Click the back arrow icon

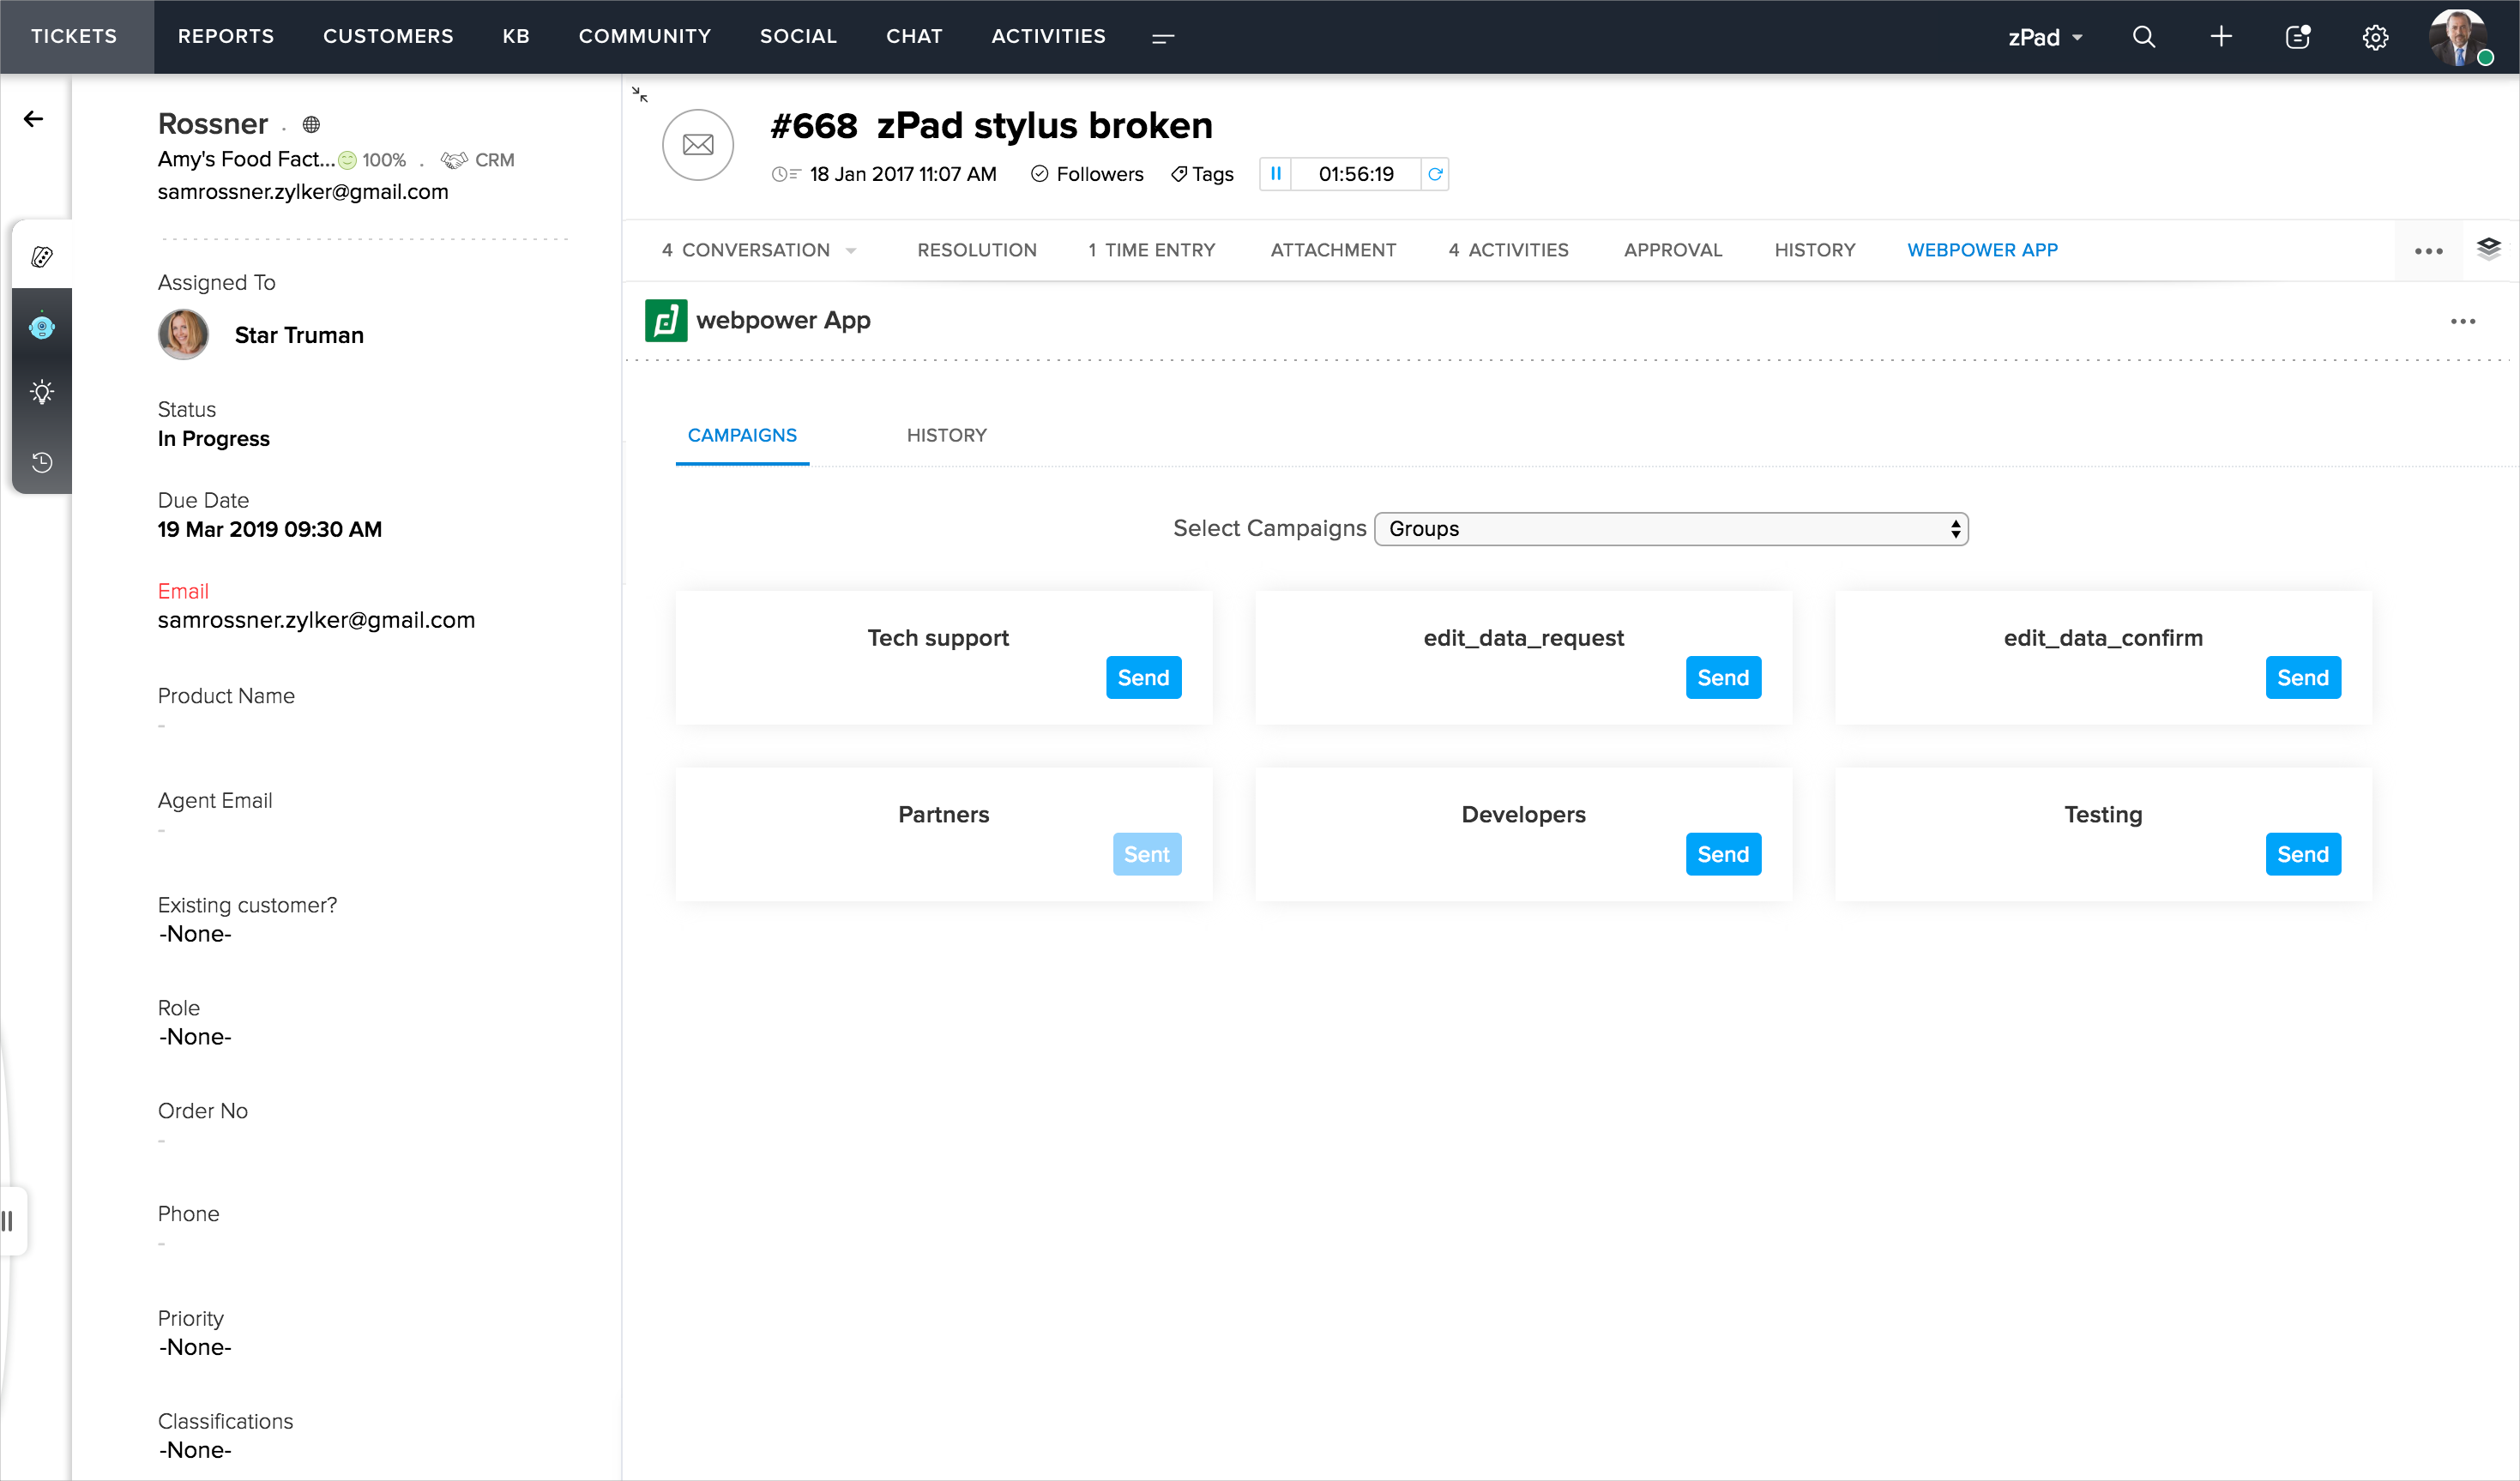coord(34,119)
